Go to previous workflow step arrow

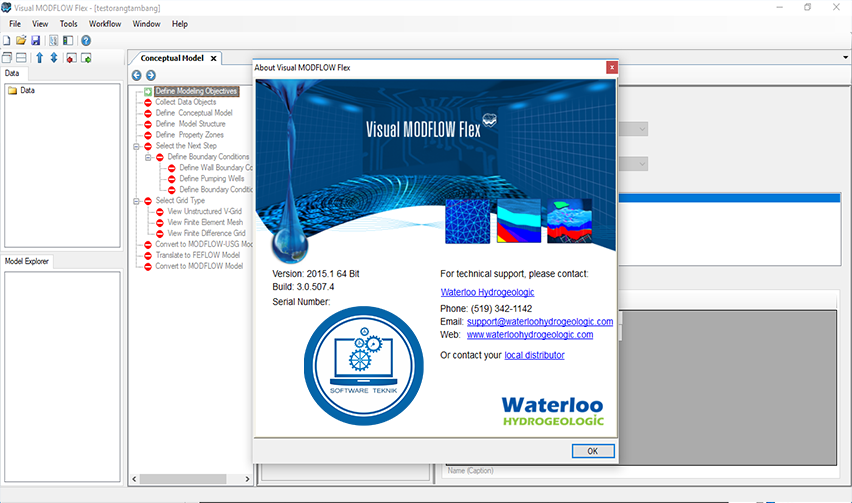pyautogui.click(x=136, y=76)
